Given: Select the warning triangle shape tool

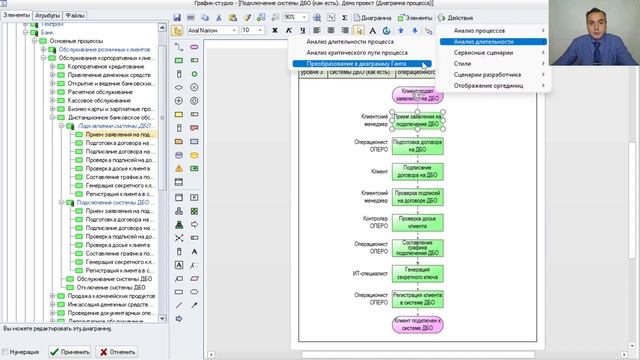Looking at the screenshot, I should (x=179, y=168).
